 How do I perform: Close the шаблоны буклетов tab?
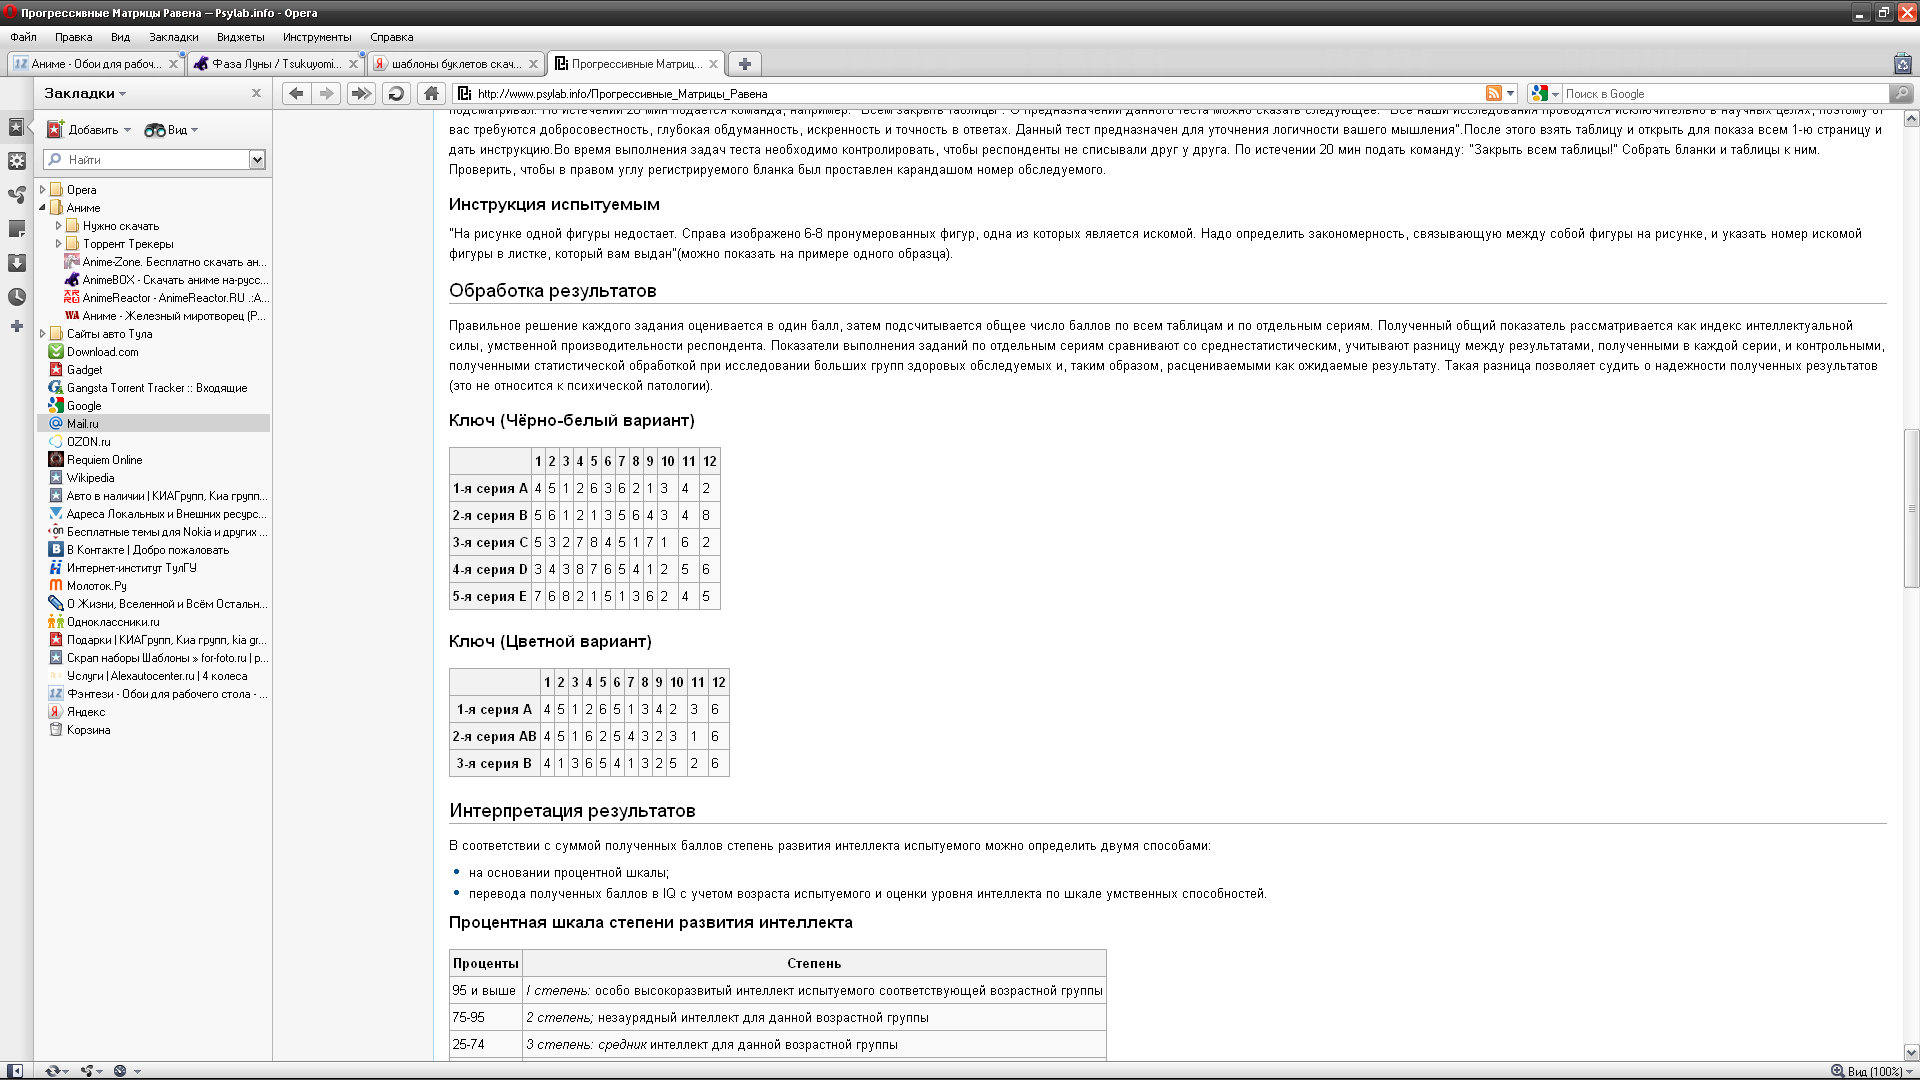[x=533, y=64]
